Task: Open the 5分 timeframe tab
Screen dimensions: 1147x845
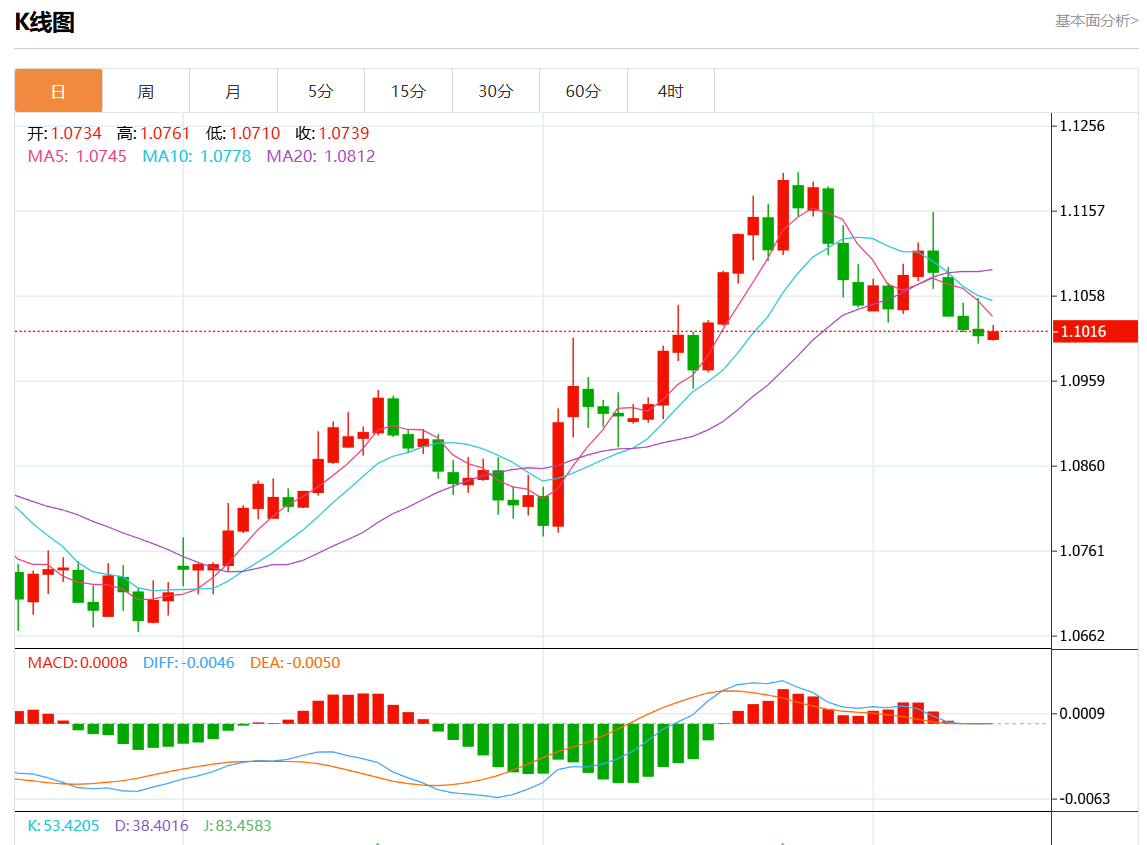Action: 321,91
